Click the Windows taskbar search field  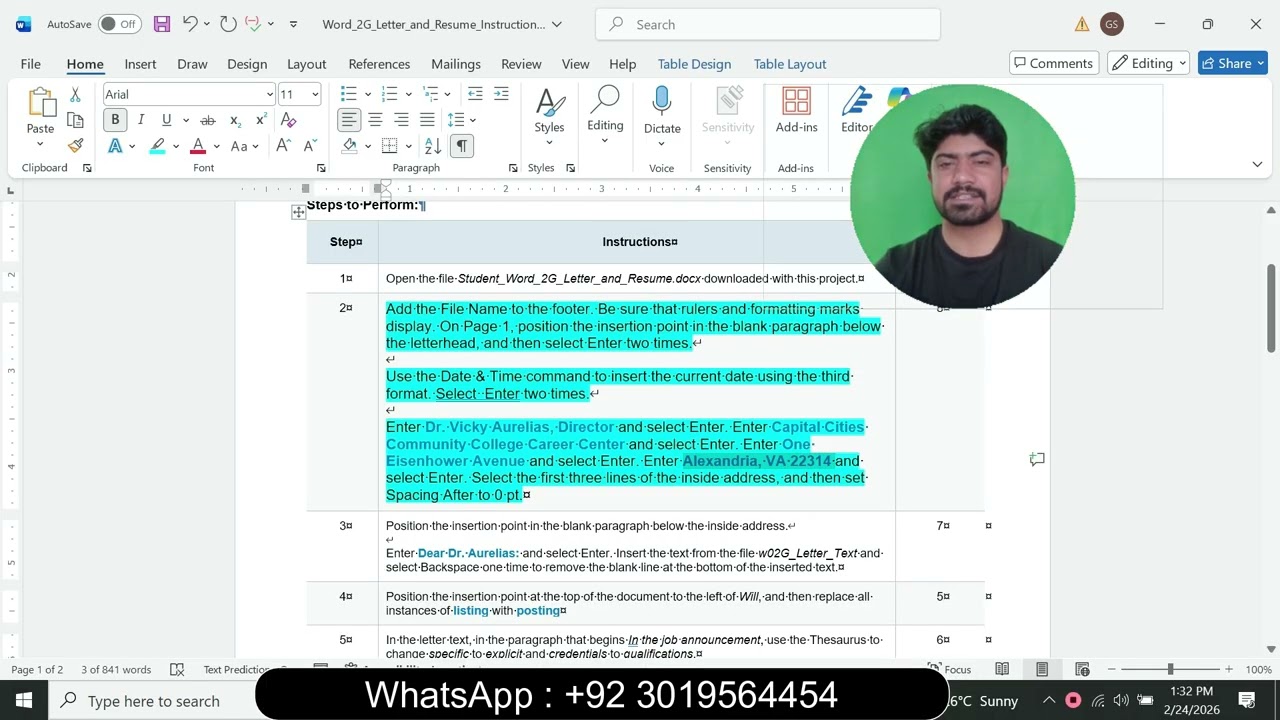153,701
